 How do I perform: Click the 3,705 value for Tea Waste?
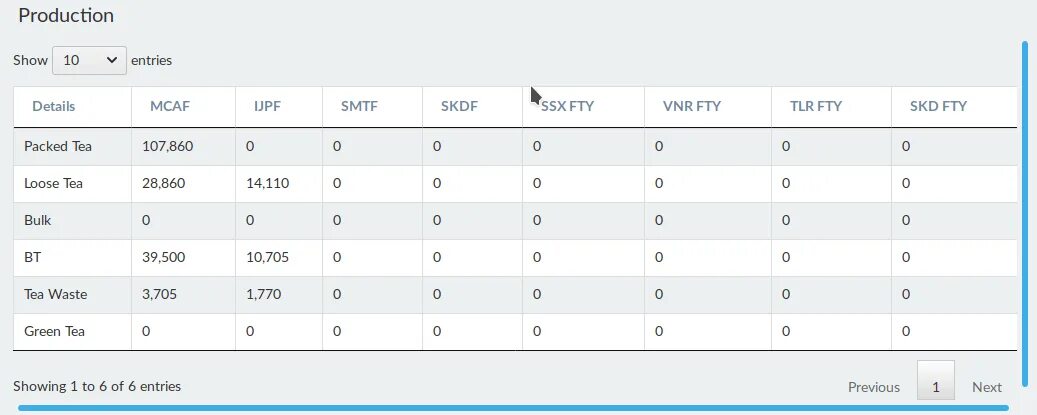[x=159, y=295]
